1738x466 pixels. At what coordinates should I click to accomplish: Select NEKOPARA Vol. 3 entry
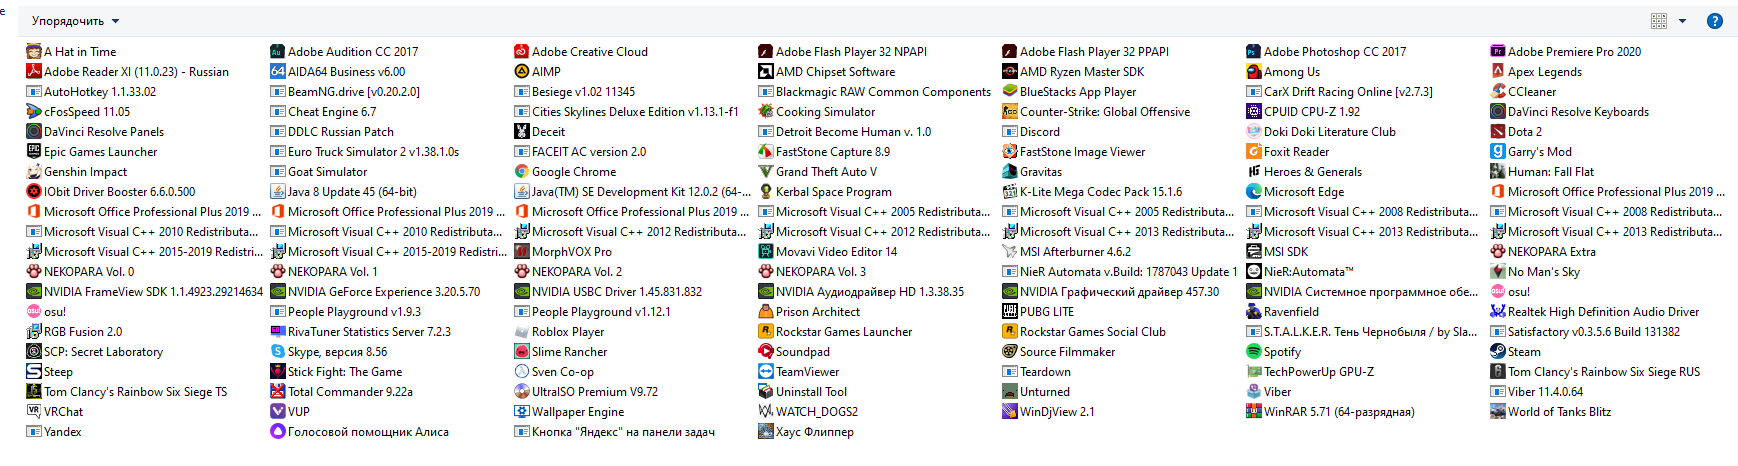812,271
